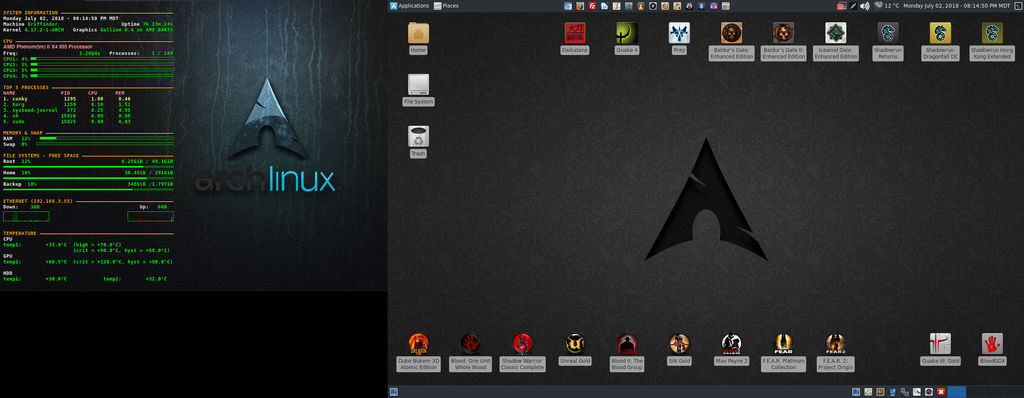Open the weather applet showing 12 °C
The height and width of the screenshot is (398, 1024).
click(x=886, y=6)
